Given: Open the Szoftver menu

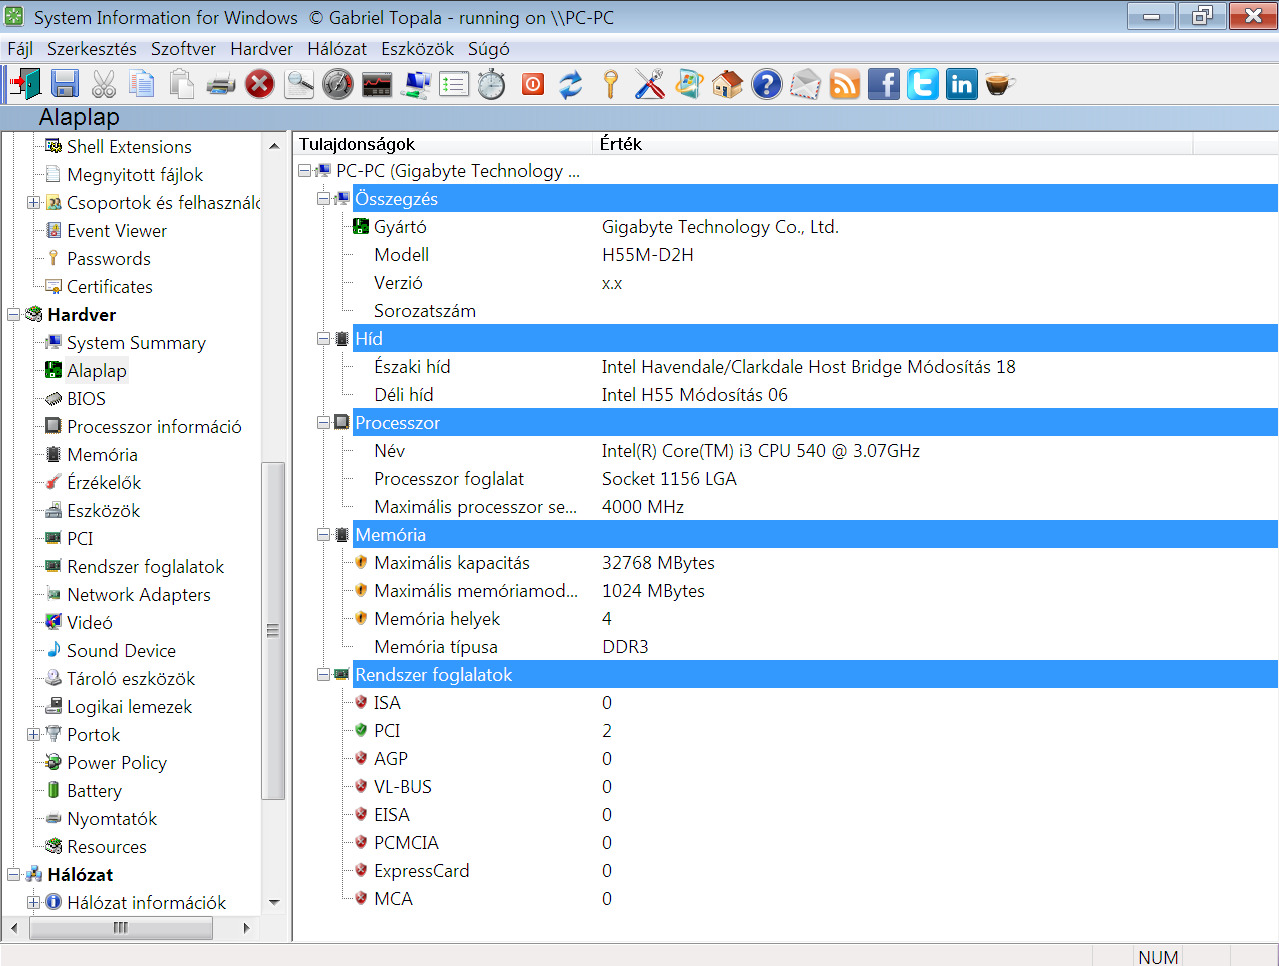Looking at the screenshot, I should click(x=183, y=49).
